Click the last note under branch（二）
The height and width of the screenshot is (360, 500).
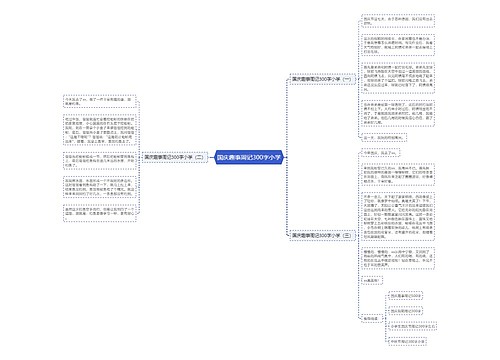pos(100,213)
